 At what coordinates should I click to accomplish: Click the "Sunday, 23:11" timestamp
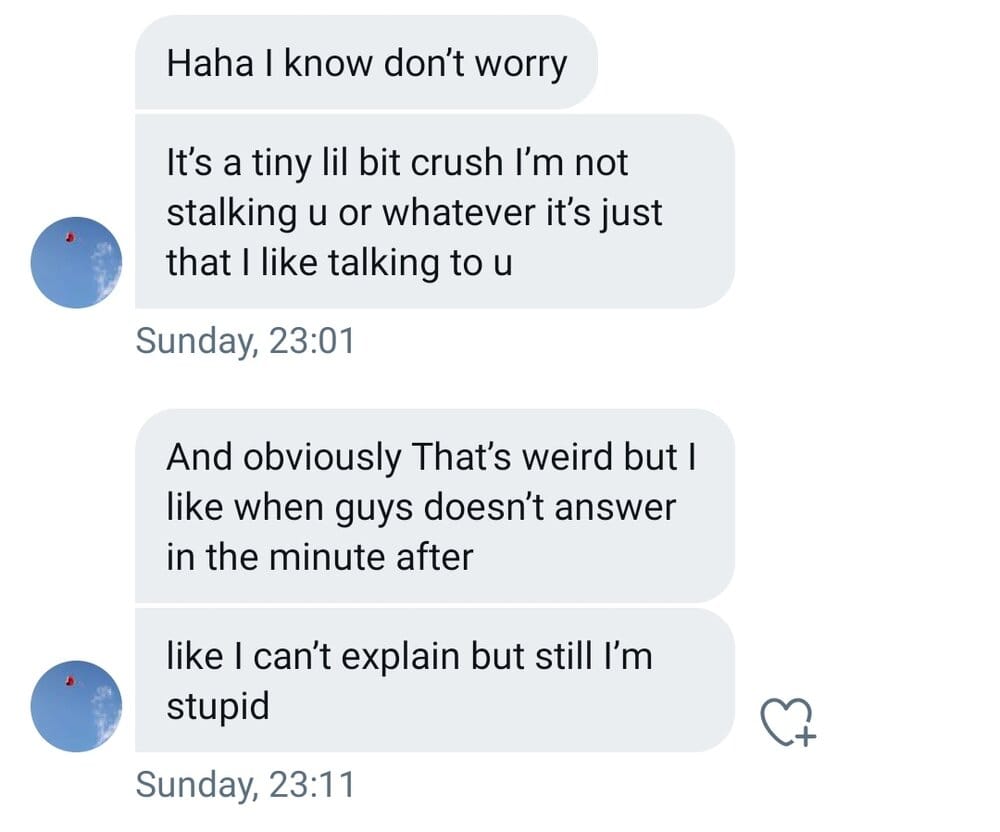[x=245, y=784]
